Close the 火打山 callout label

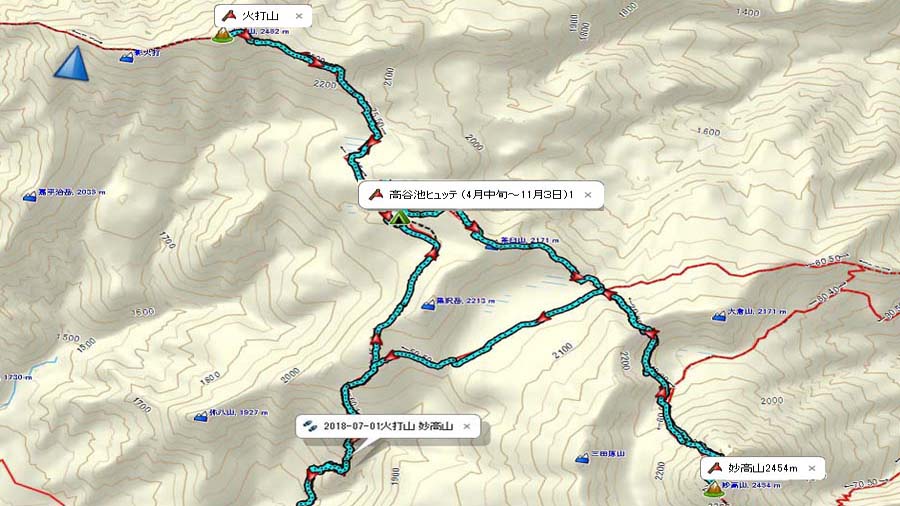pyautogui.click(x=299, y=16)
